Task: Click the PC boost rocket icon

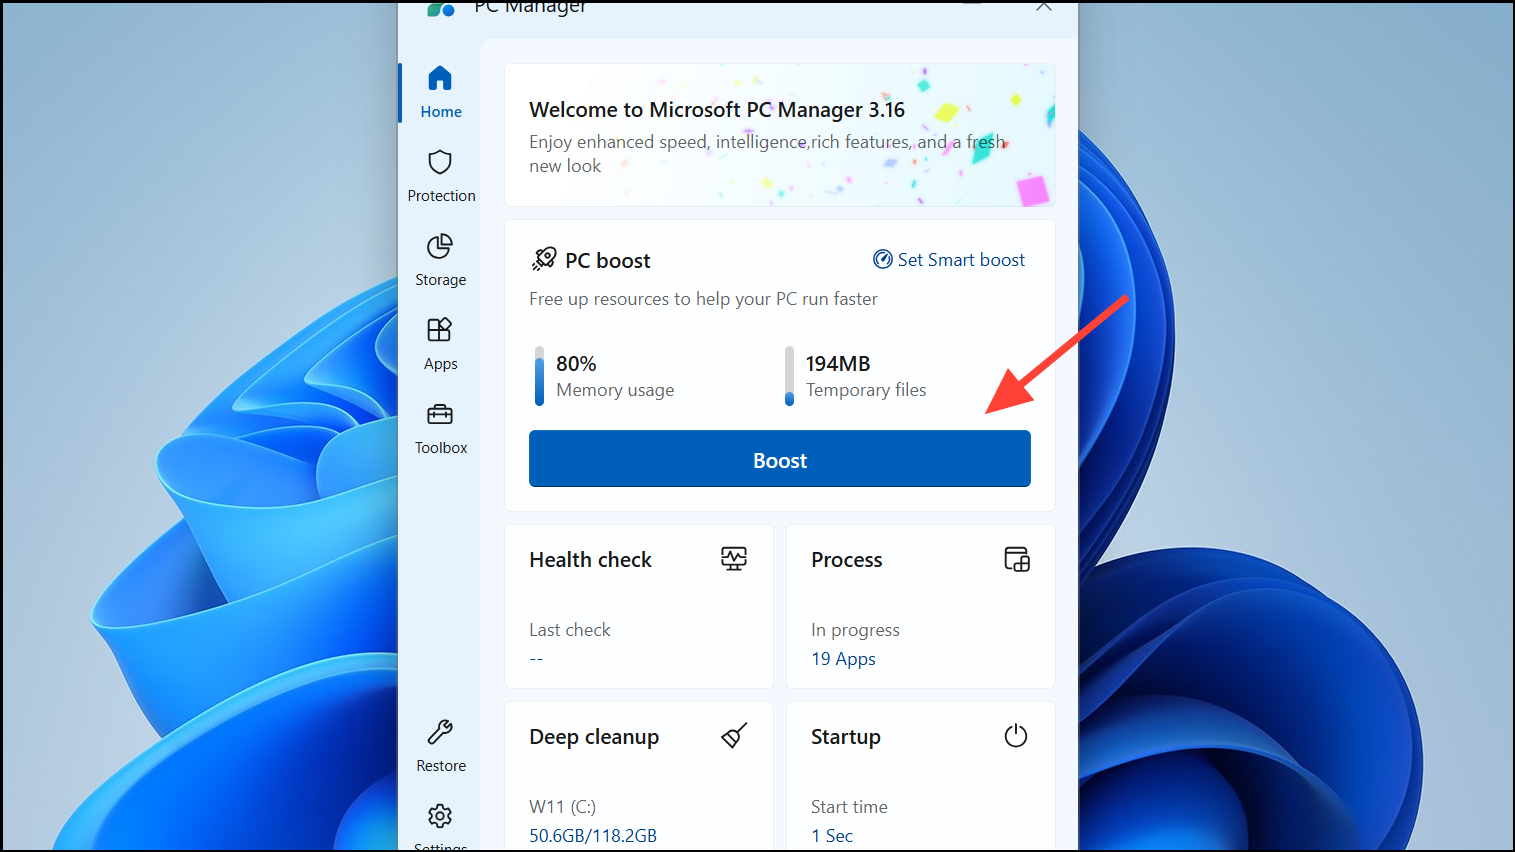Action: pyautogui.click(x=543, y=260)
